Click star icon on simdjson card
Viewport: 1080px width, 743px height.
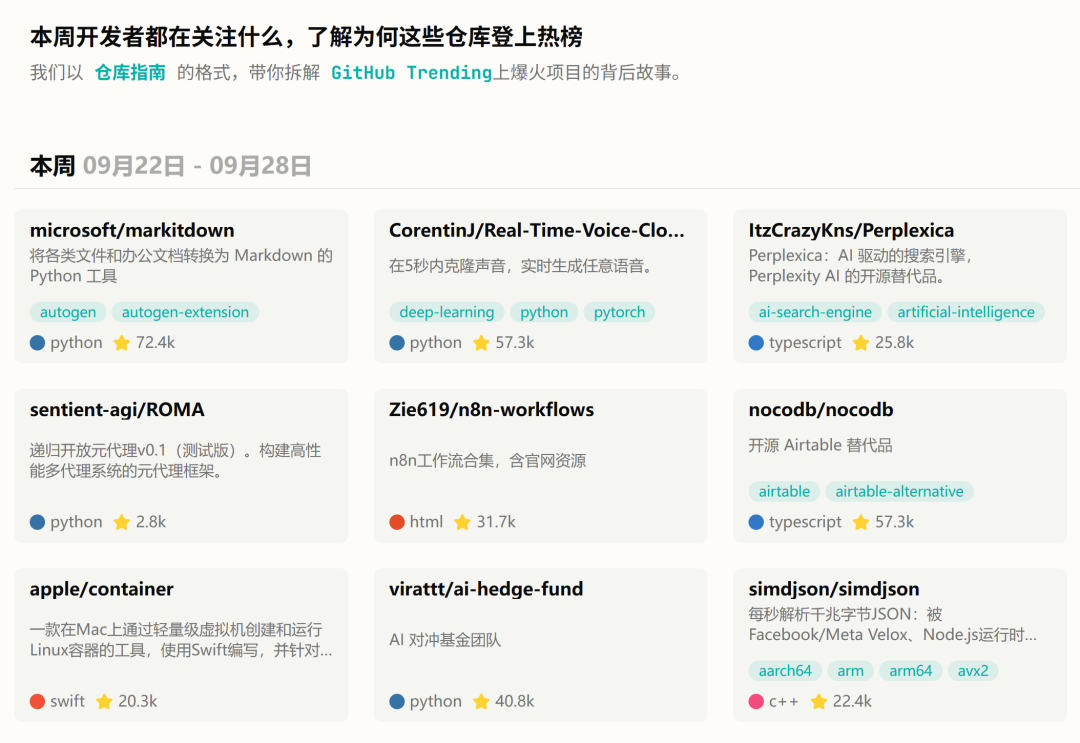point(819,701)
